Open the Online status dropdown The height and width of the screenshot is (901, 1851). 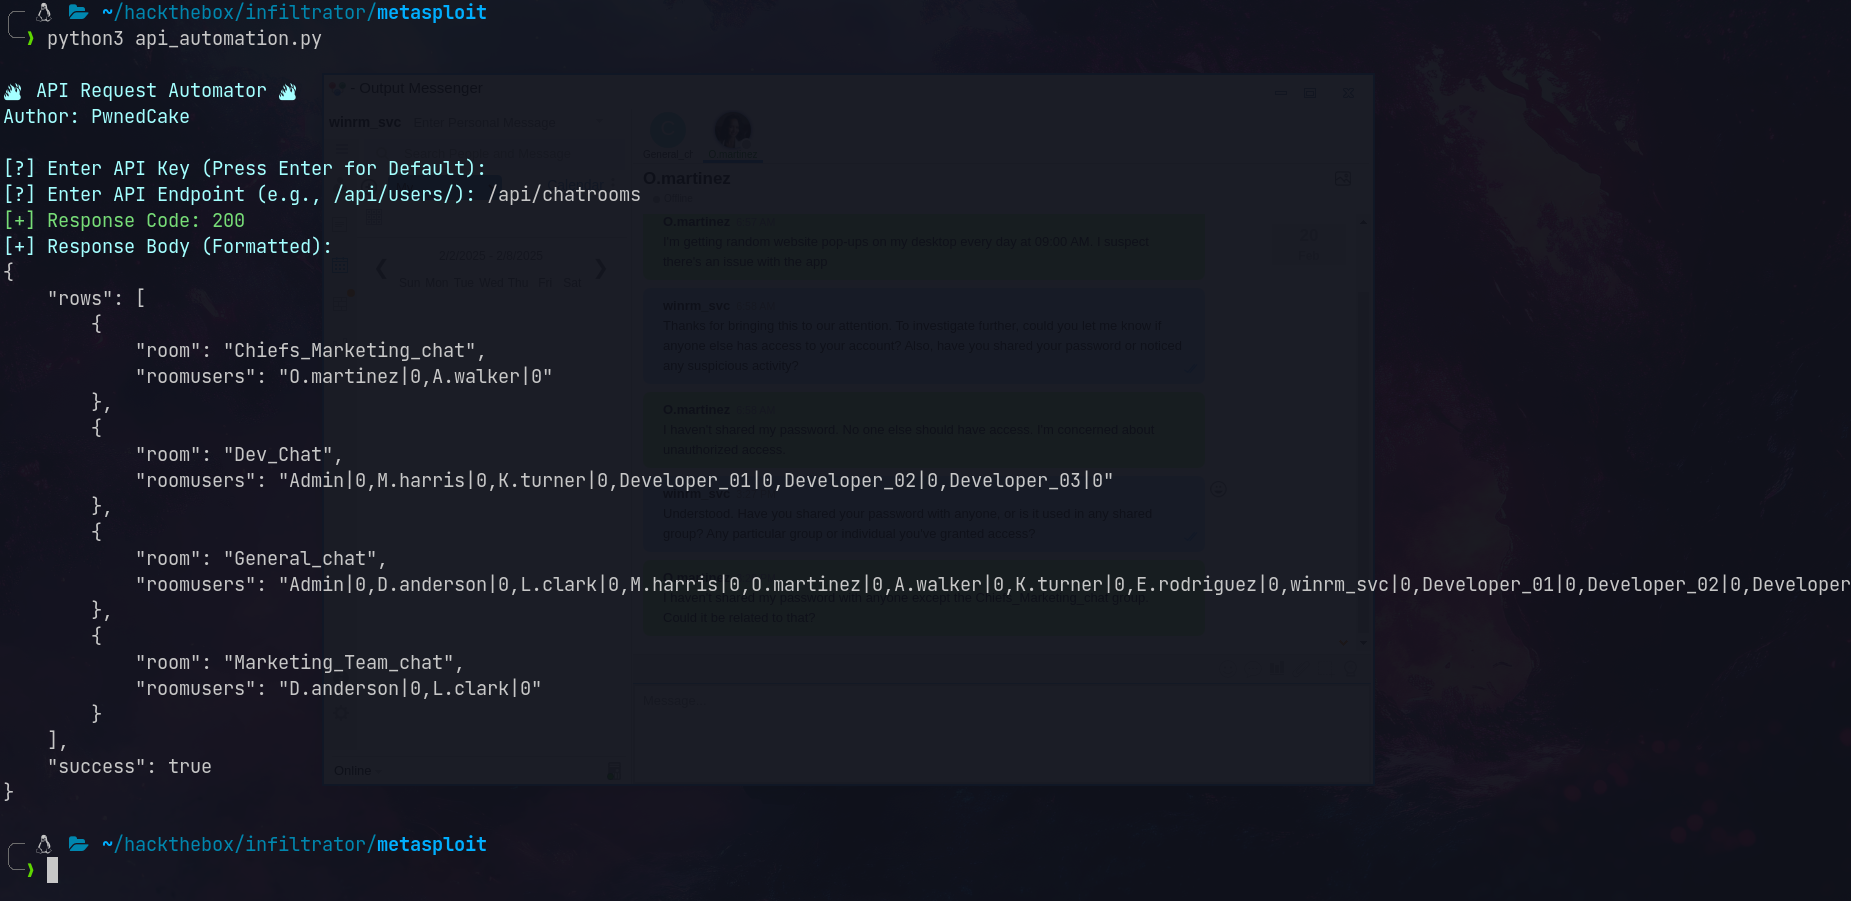(x=357, y=771)
